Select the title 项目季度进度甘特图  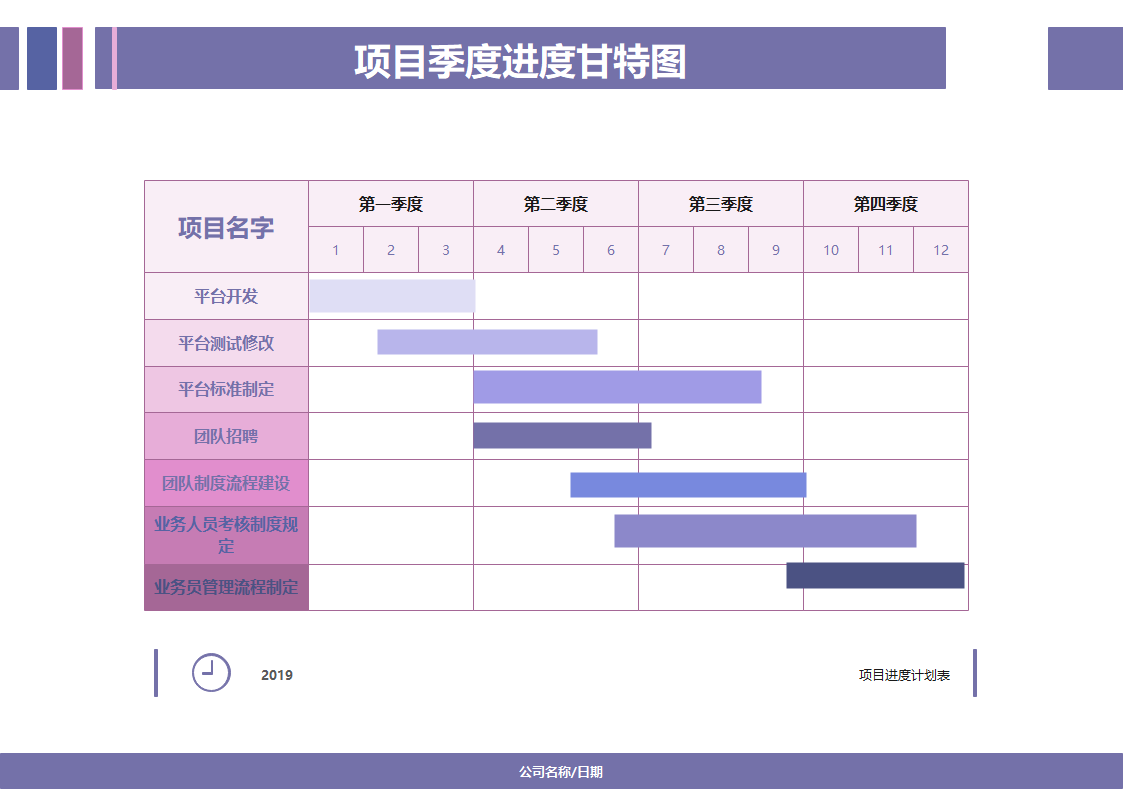click(x=521, y=62)
